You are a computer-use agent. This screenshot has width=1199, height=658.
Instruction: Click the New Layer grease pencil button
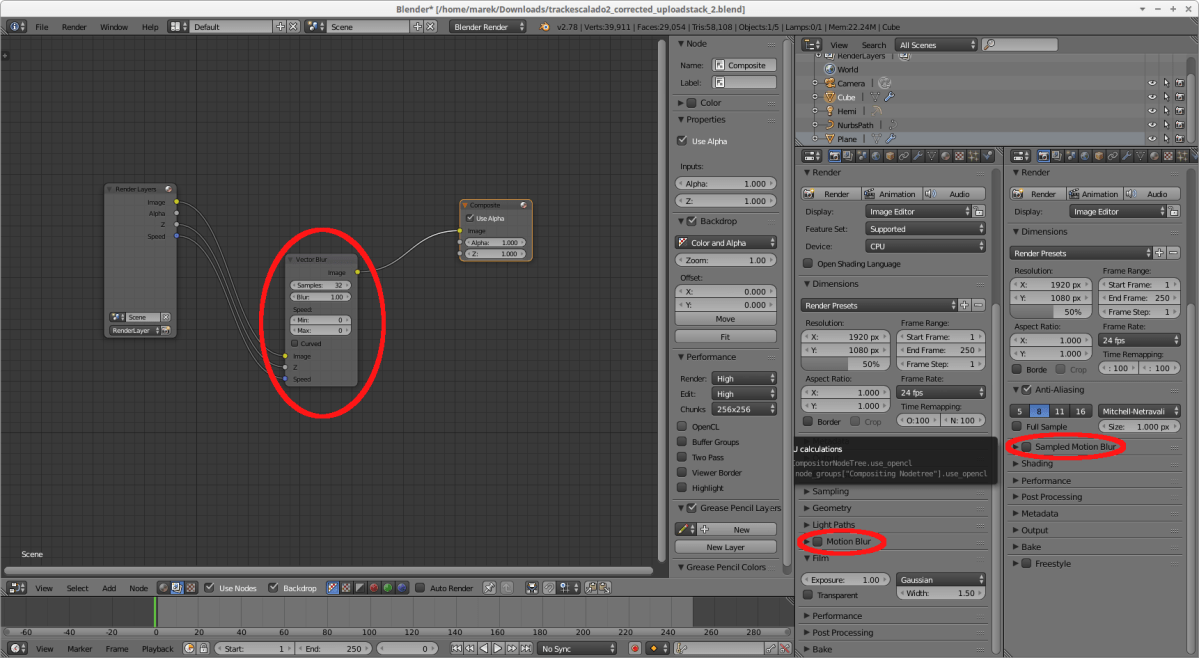(726, 547)
